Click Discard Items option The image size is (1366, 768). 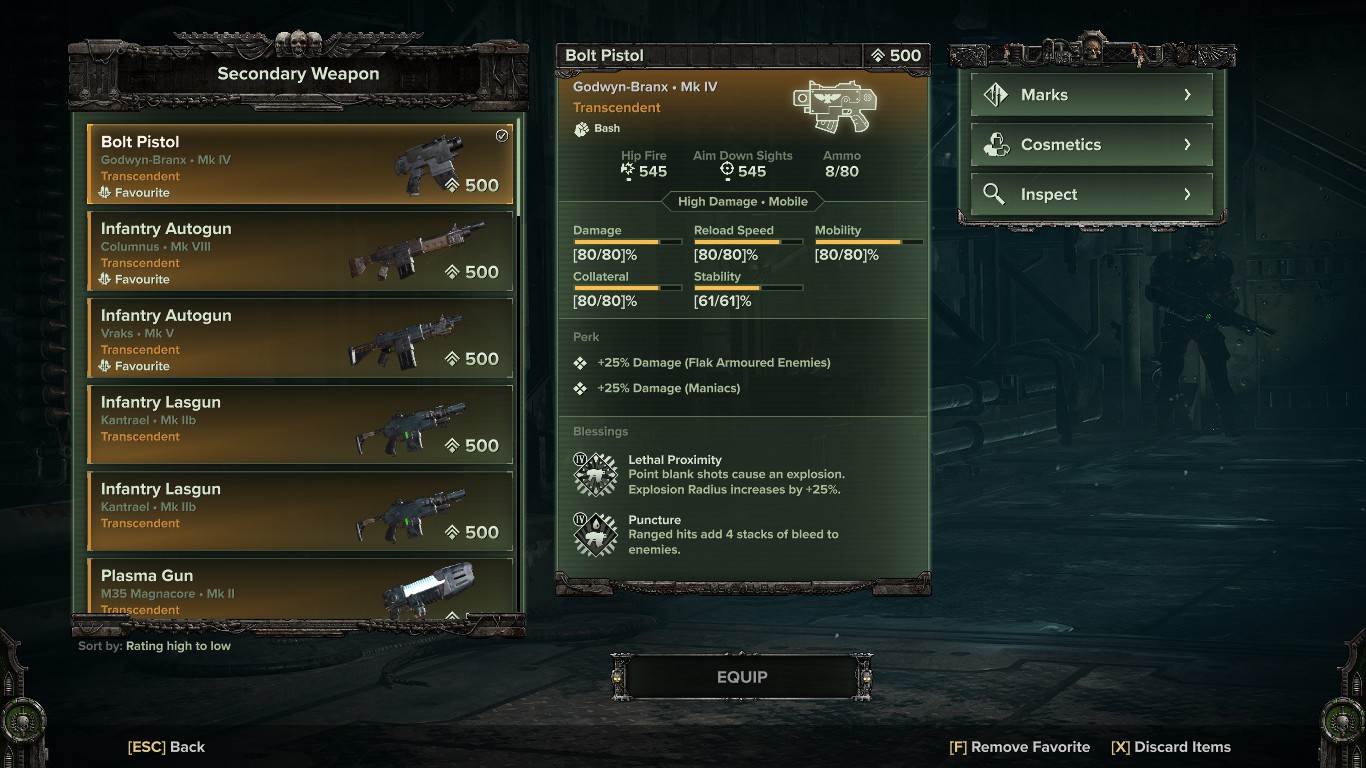(1171, 747)
